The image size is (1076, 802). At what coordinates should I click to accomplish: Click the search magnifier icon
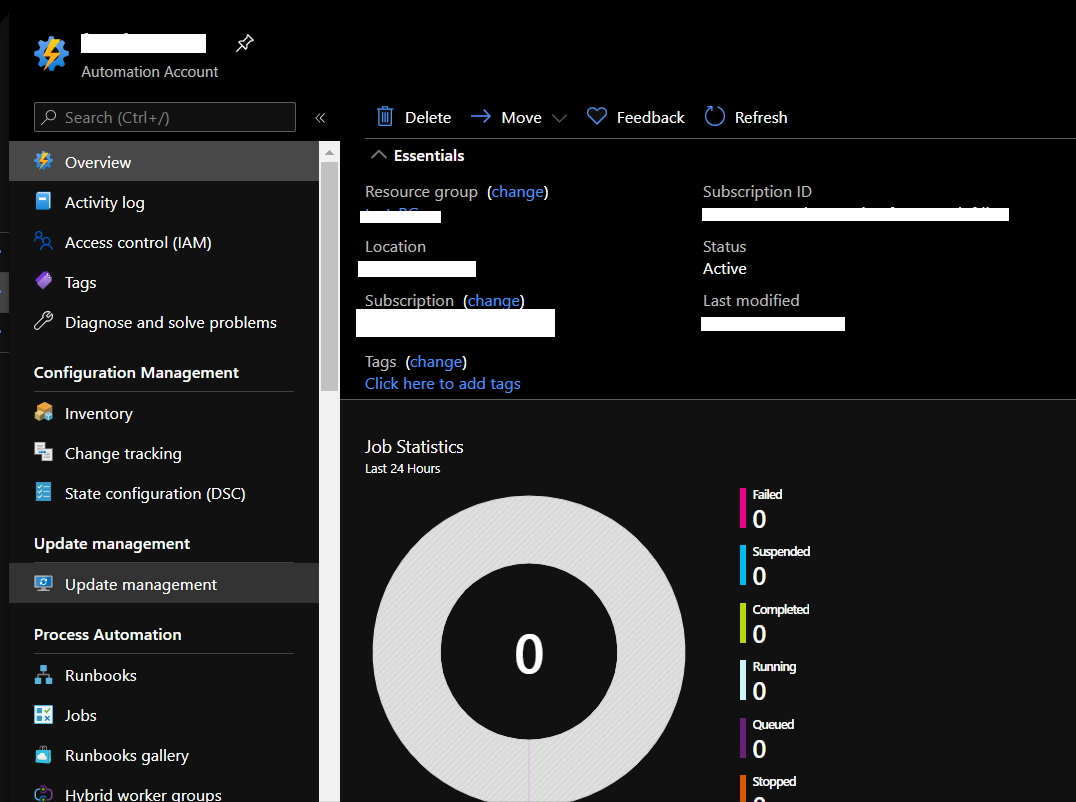tap(49, 117)
